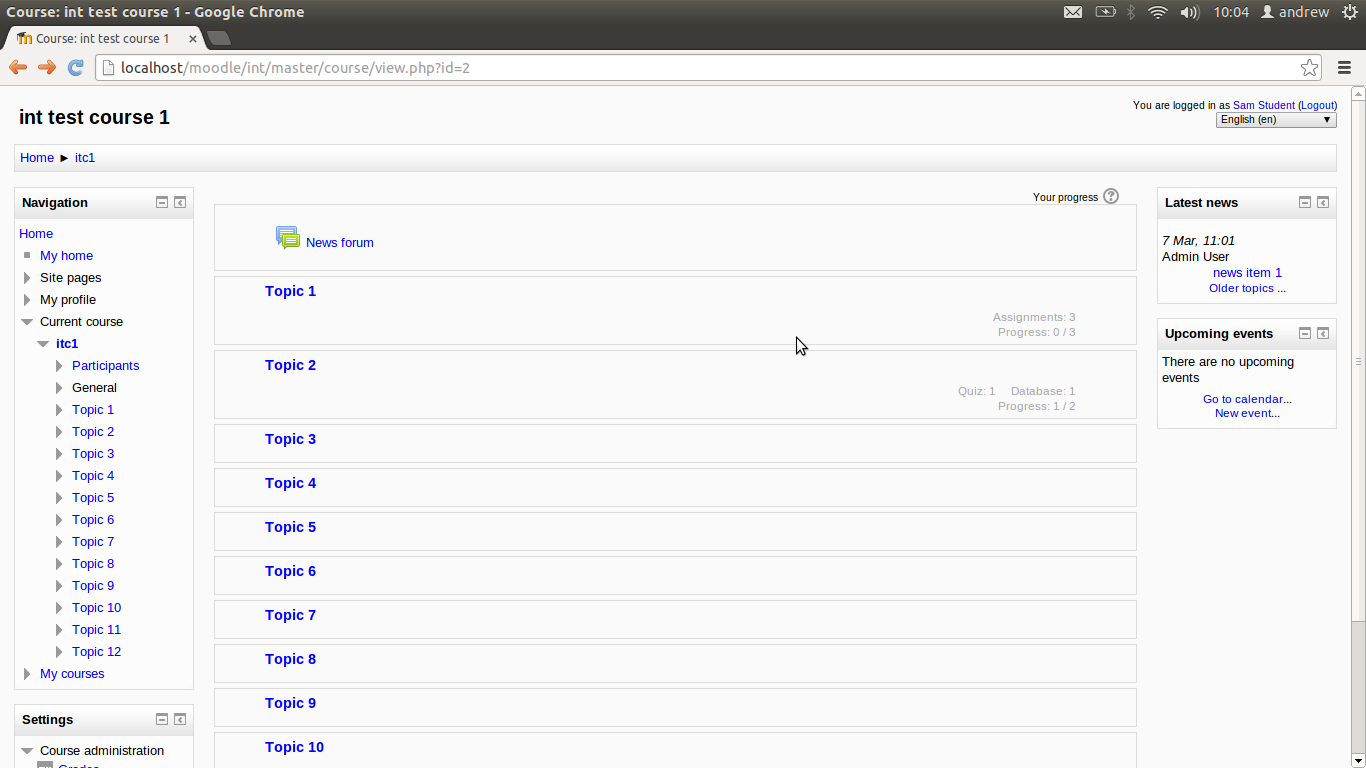Dock the Settings block

tap(180, 719)
